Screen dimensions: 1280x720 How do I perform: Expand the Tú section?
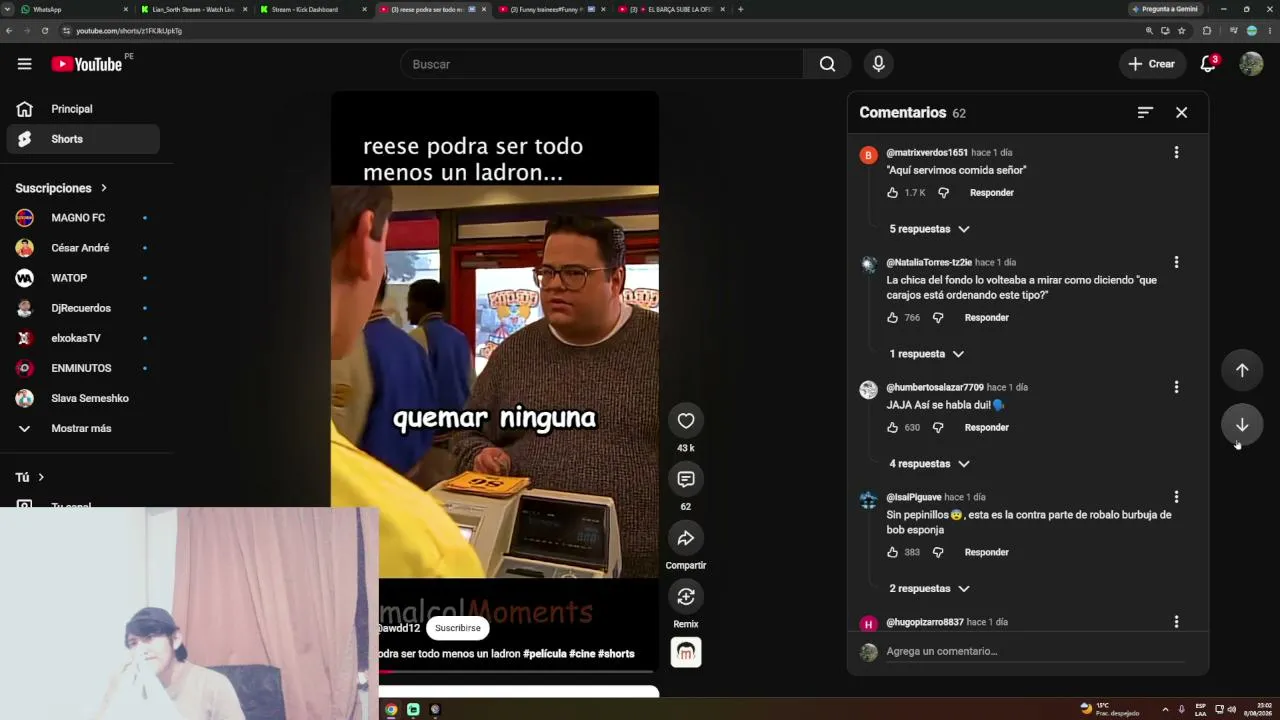coord(30,477)
